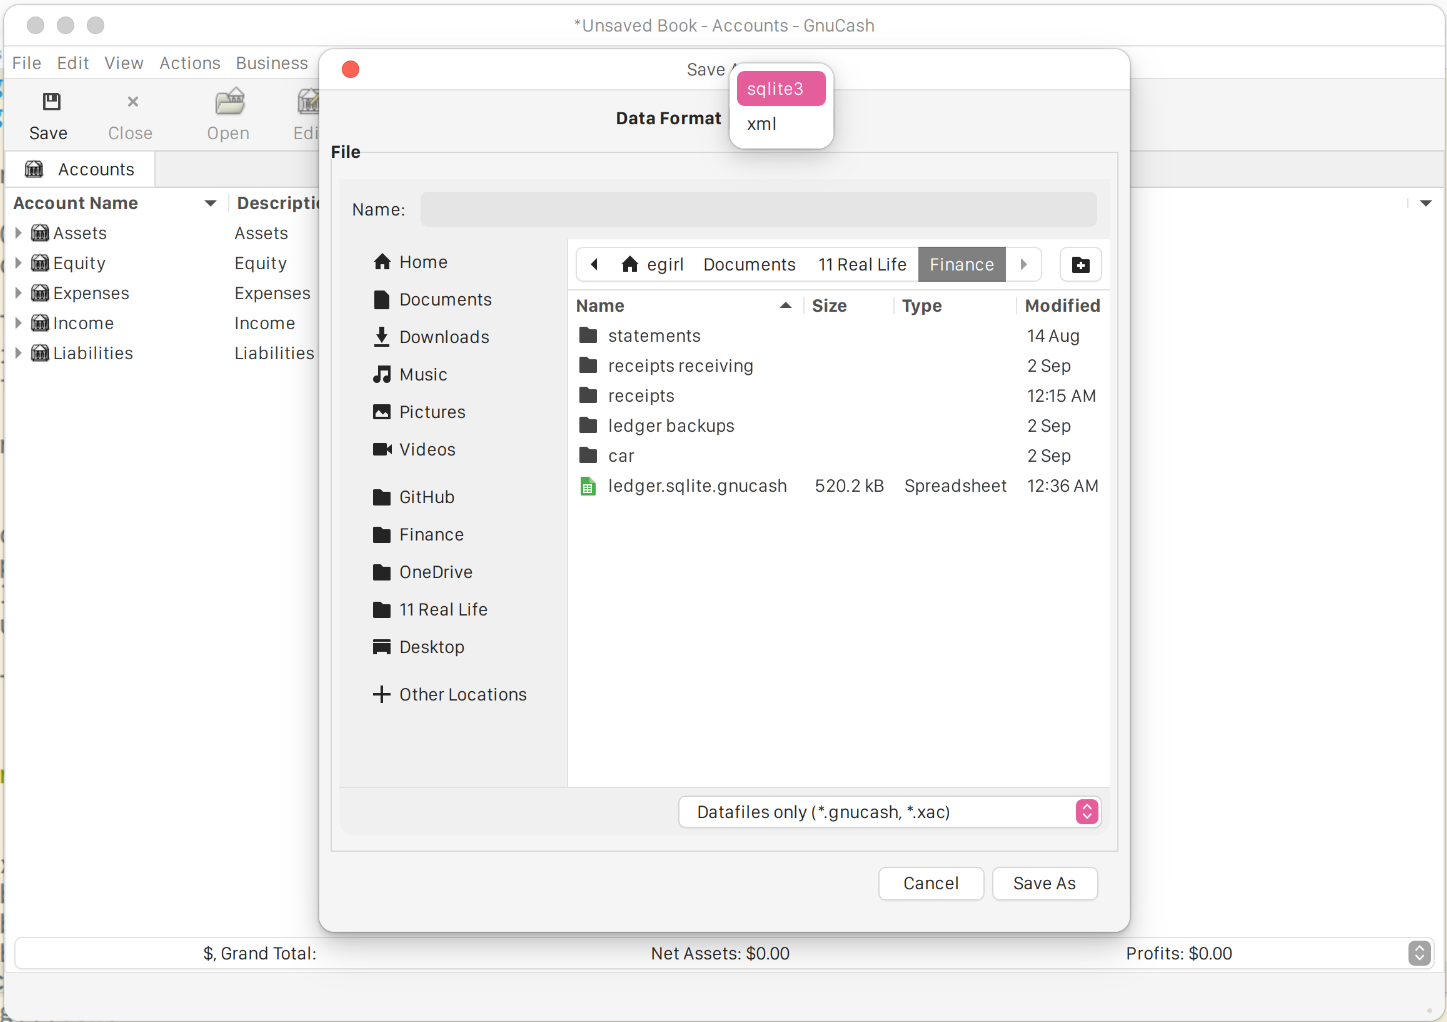Open the Music location in the sidebar
Viewport: 1447px width, 1022px height.
click(x=422, y=374)
